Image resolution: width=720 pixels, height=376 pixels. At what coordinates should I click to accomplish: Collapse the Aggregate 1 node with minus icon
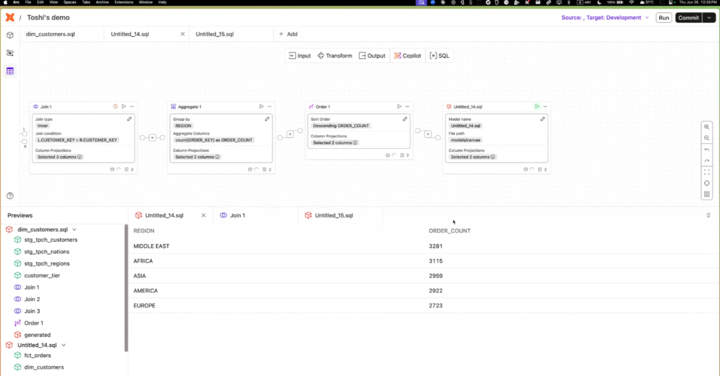click(270, 107)
